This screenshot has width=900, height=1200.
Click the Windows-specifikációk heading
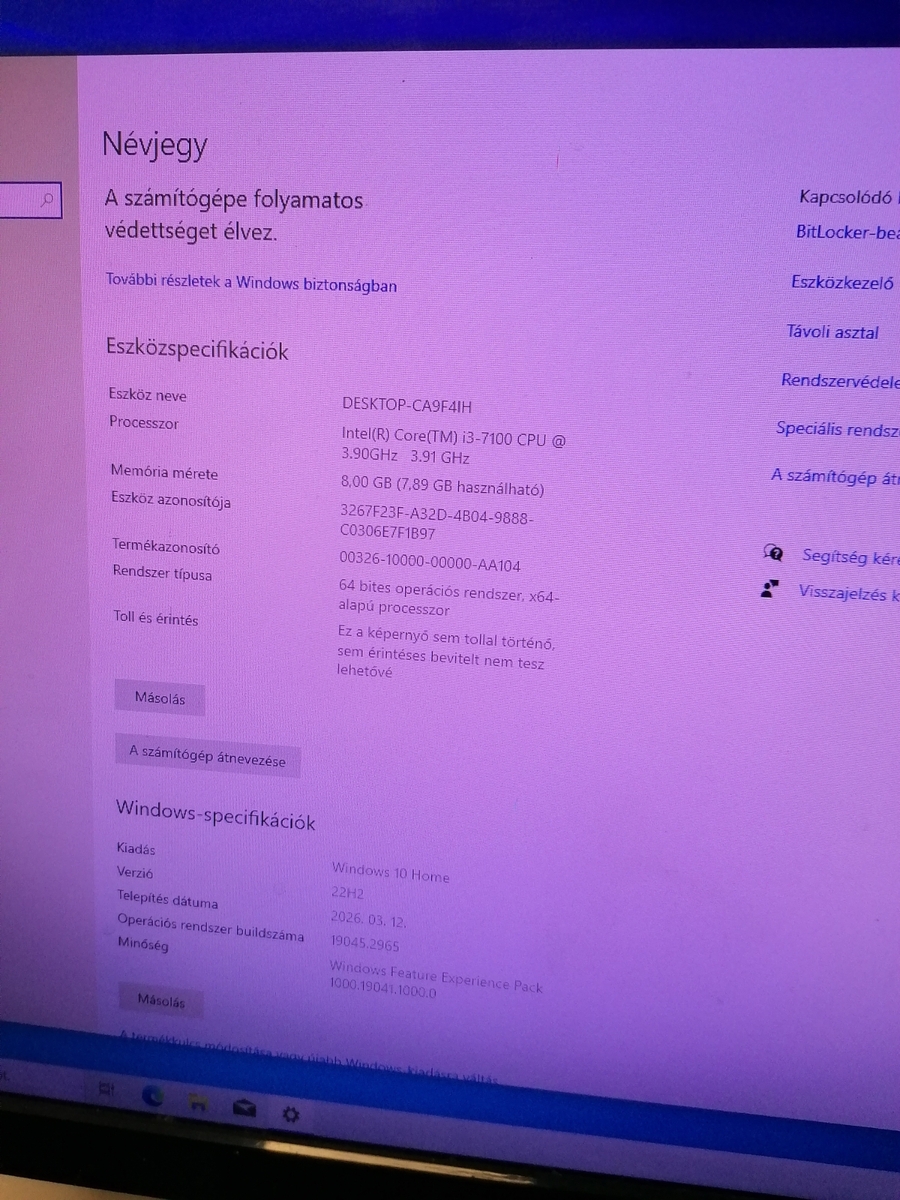(215, 814)
